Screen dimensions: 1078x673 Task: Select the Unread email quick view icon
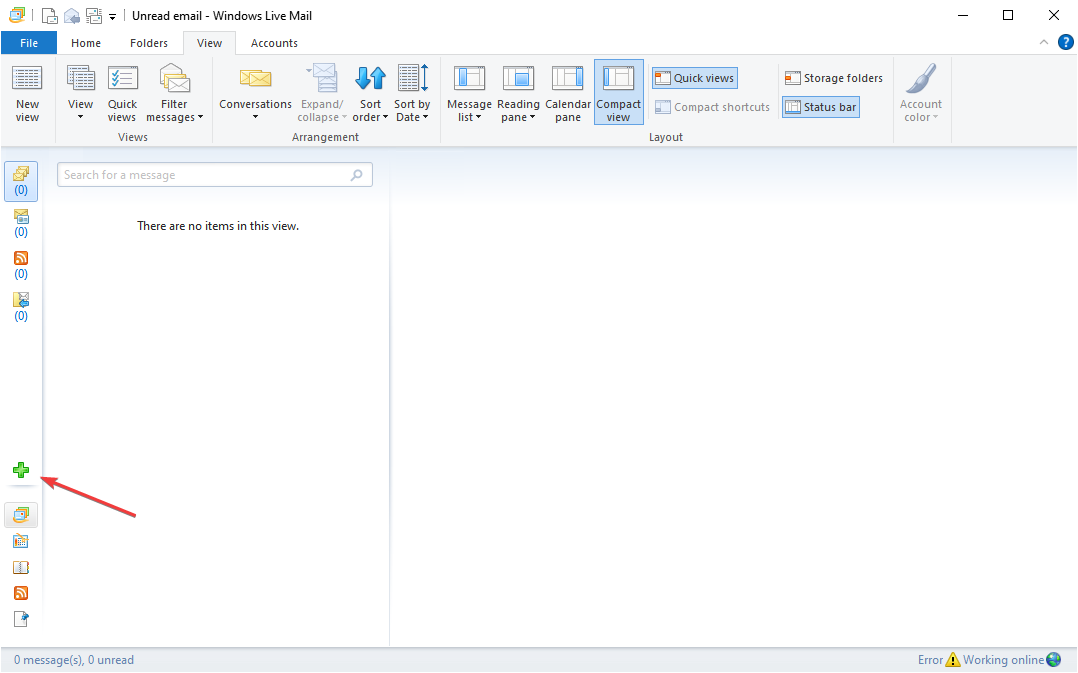tap(21, 181)
